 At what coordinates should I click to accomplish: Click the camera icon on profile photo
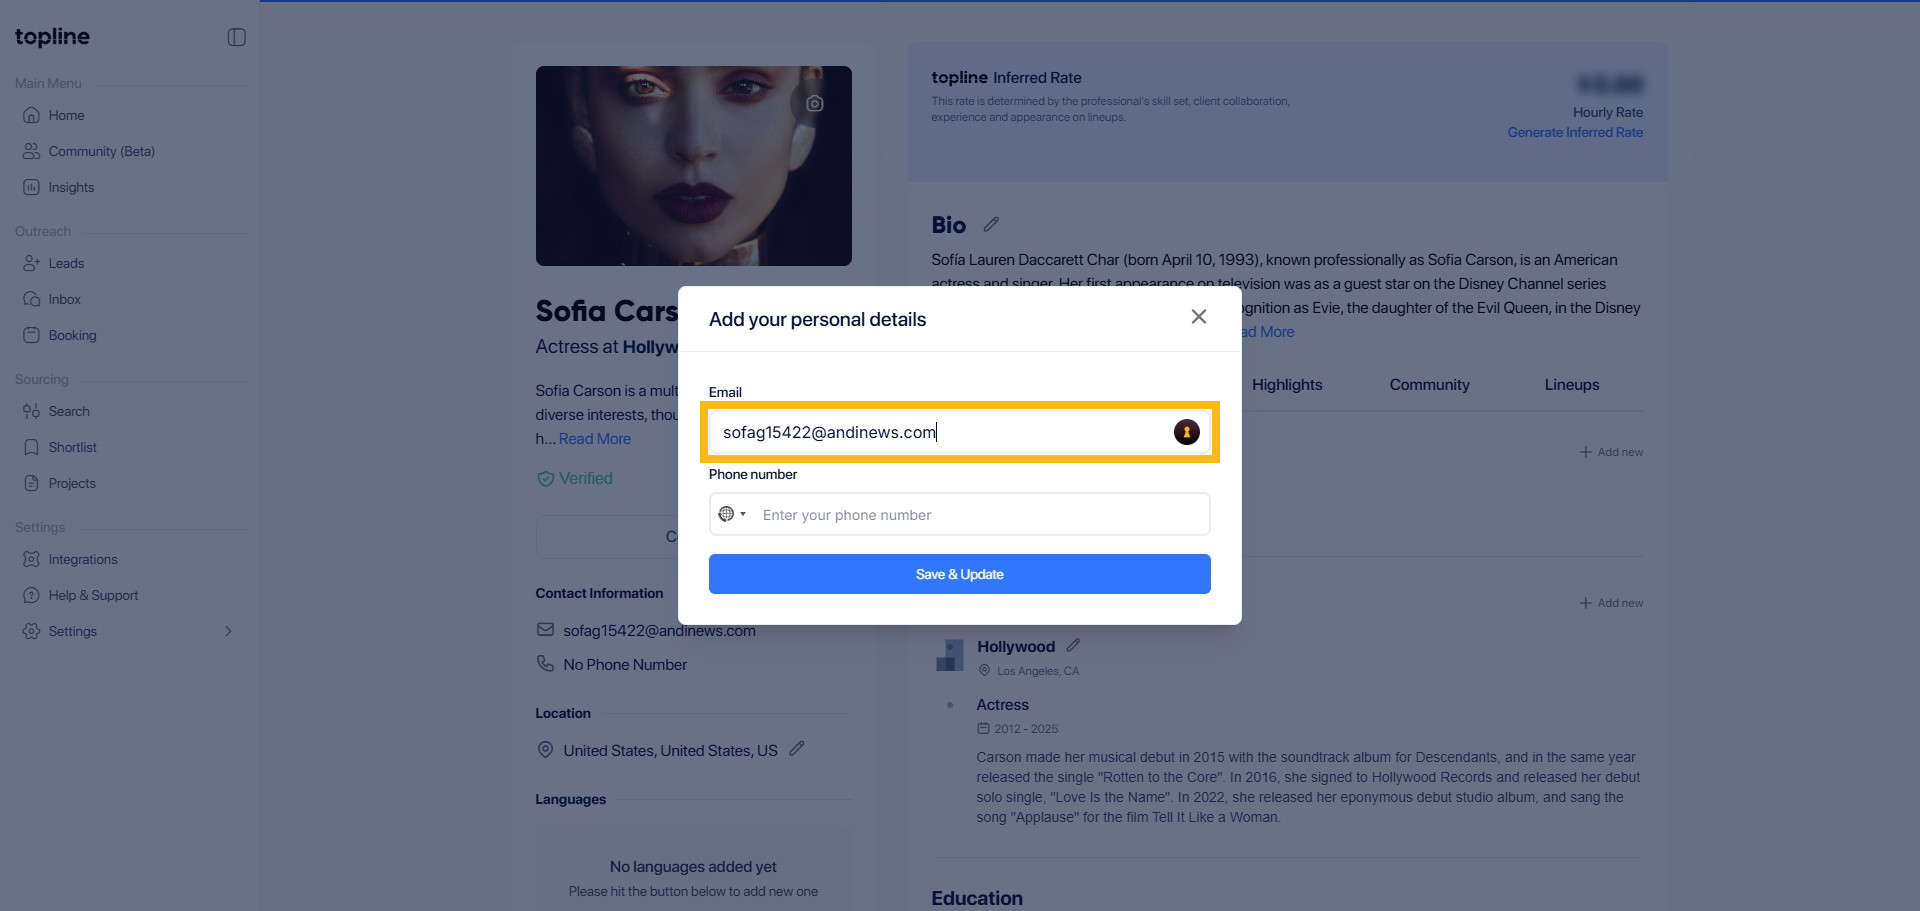point(815,103)
